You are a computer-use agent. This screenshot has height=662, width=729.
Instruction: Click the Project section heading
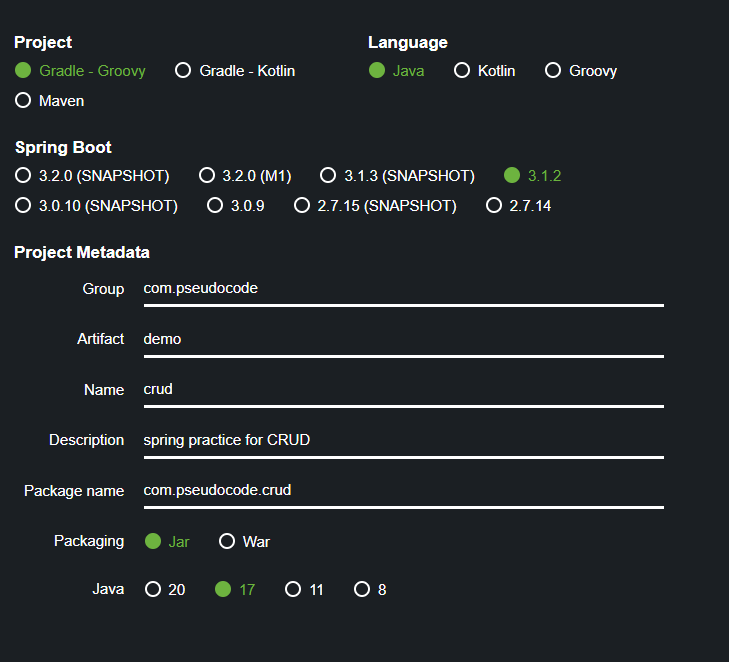43,42
